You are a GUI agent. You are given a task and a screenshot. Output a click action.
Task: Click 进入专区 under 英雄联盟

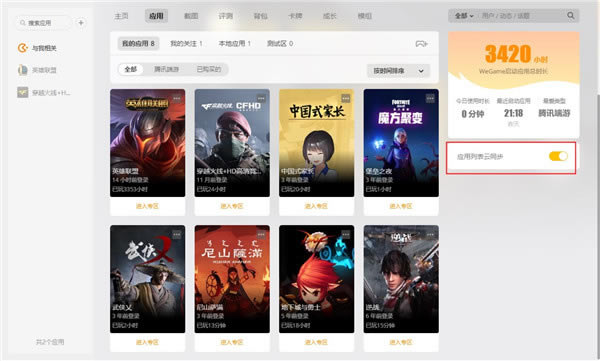tap(147, 206)
